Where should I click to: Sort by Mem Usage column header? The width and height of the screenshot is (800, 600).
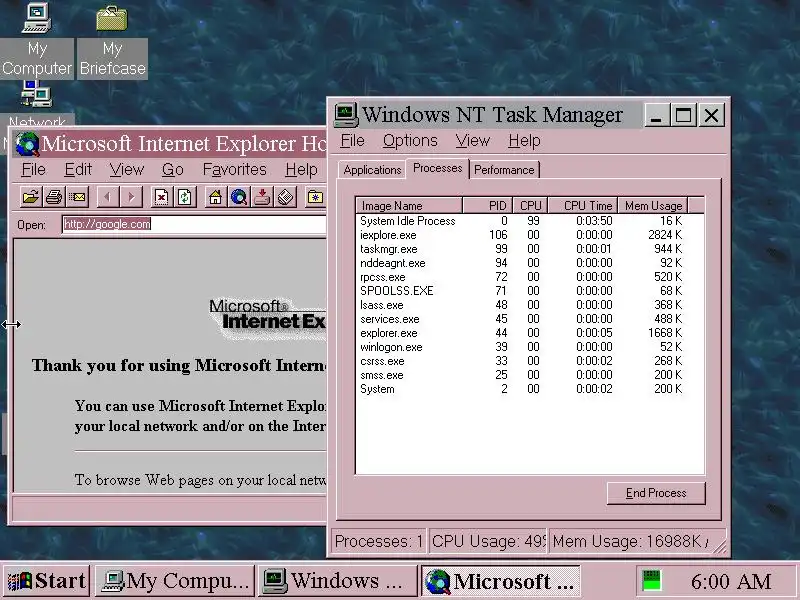coord(654,206)
